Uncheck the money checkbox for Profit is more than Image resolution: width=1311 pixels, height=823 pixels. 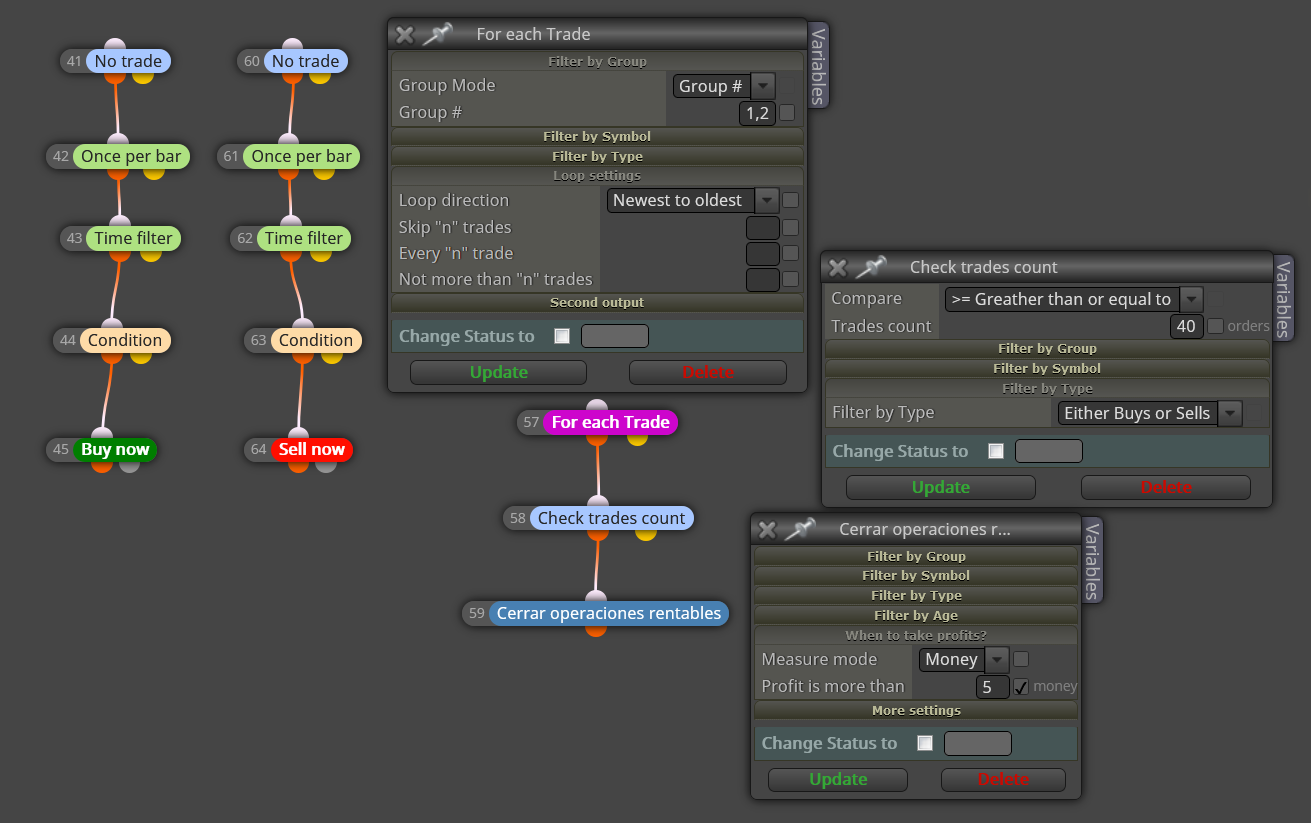(1021, 687)
